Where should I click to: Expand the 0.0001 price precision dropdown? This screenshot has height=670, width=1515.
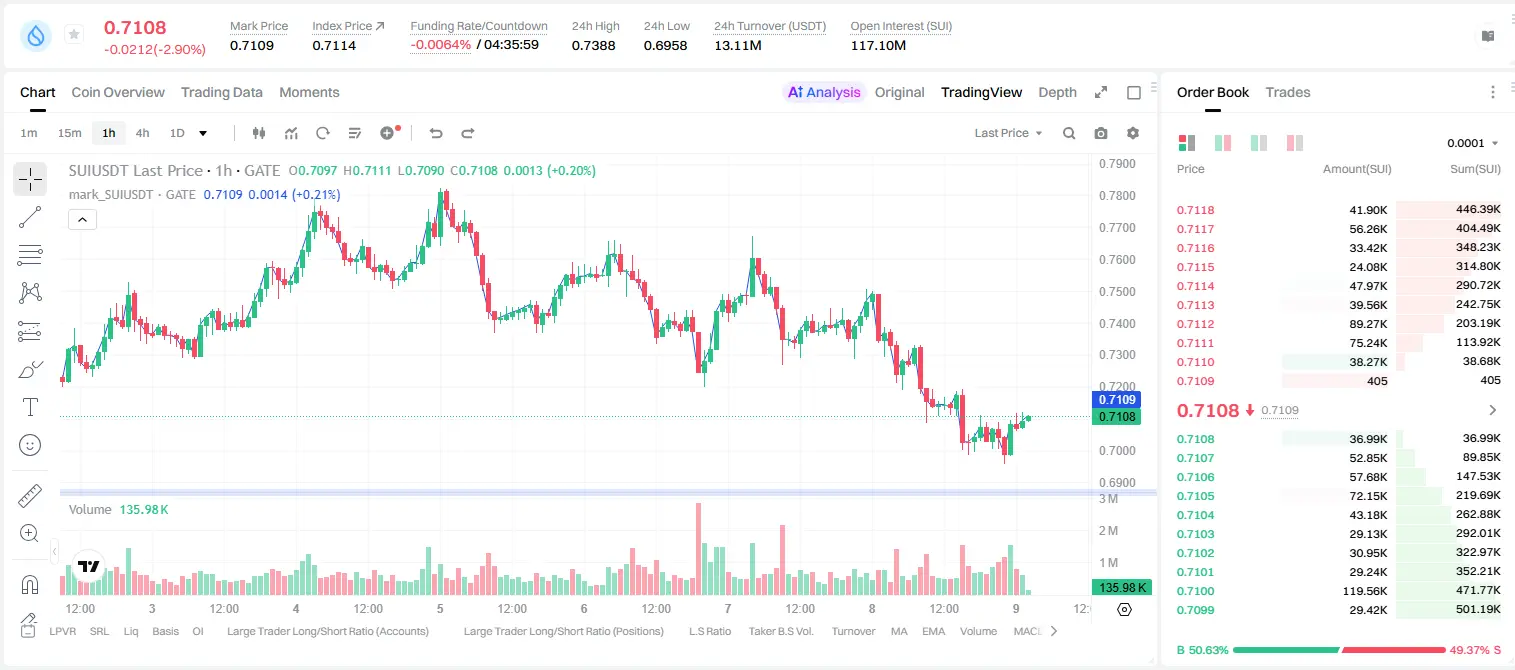click(1472, 143)
